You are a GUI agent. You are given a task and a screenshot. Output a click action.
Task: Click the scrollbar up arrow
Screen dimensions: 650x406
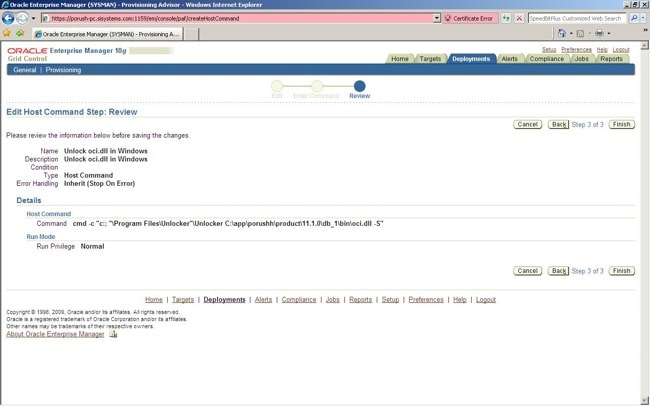(x=645, y=45)
